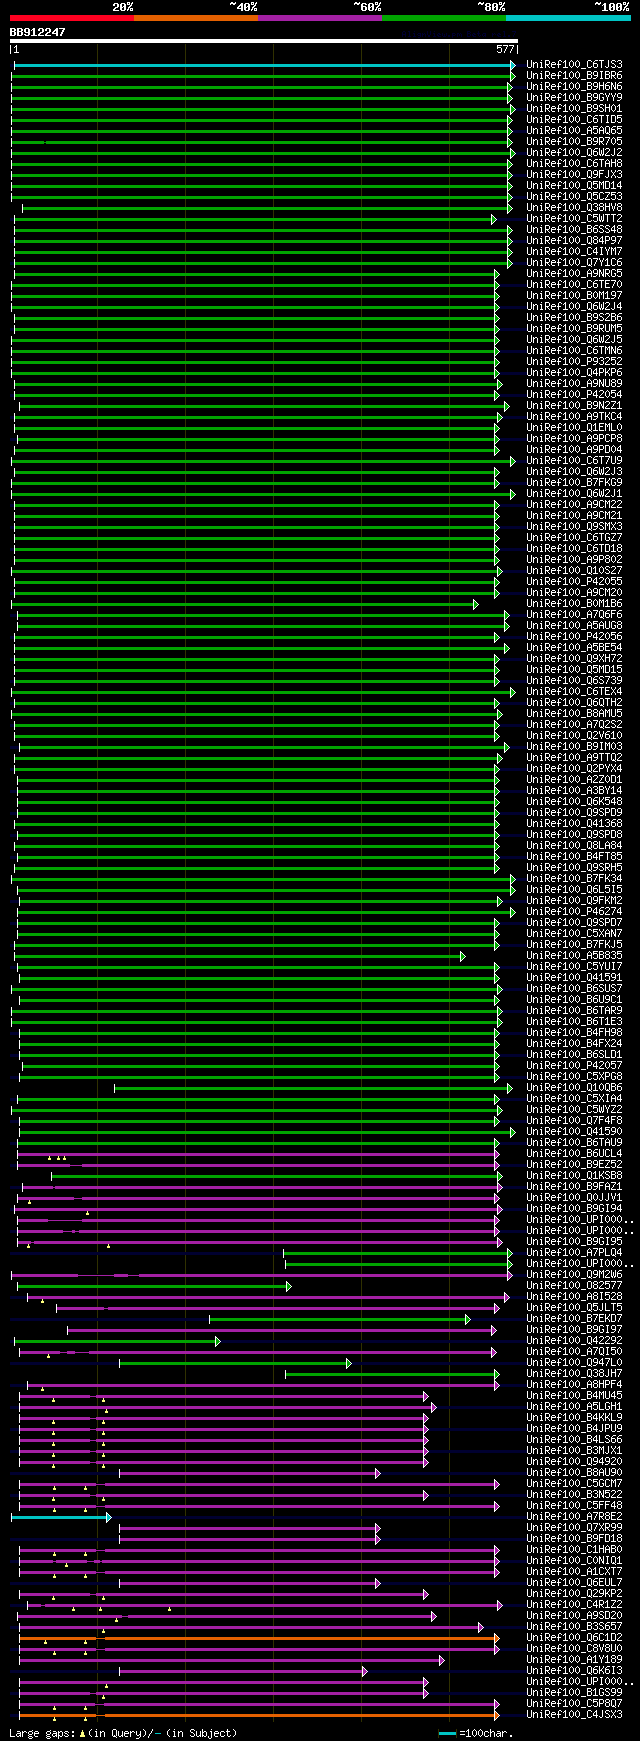The height and width of the screenshot is (1741, 640).
Task: Select the orange ~40% legend color segment
Action: [195, 18]
